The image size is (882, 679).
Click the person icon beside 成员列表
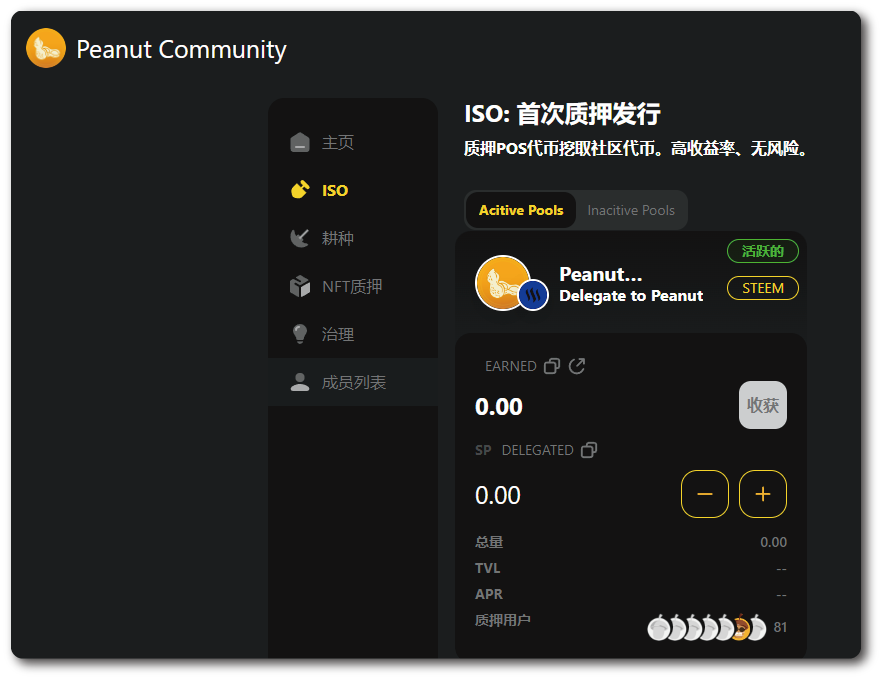(300, 382)
